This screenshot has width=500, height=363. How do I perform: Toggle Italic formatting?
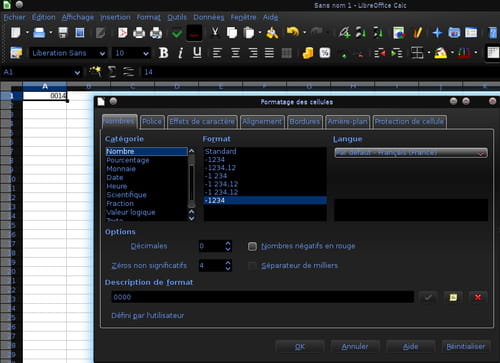coord(180,53)
